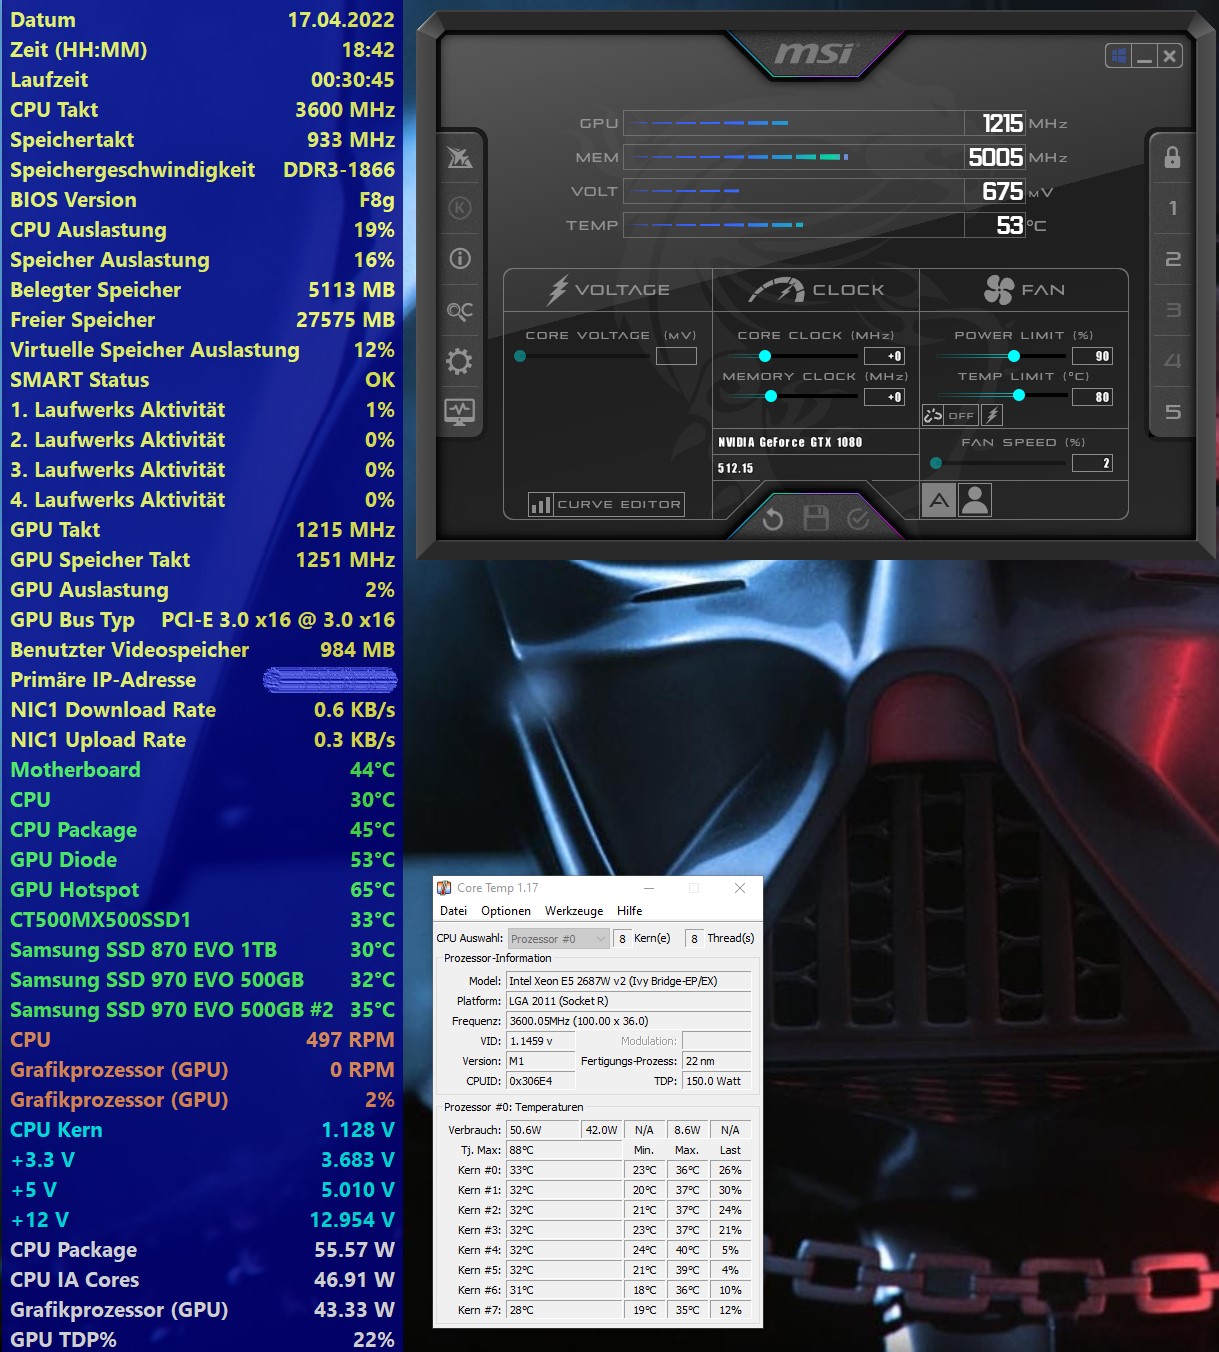Switch to user-defined fan control
This screenshot has height=1352, width=1219.
click(975, 499)
